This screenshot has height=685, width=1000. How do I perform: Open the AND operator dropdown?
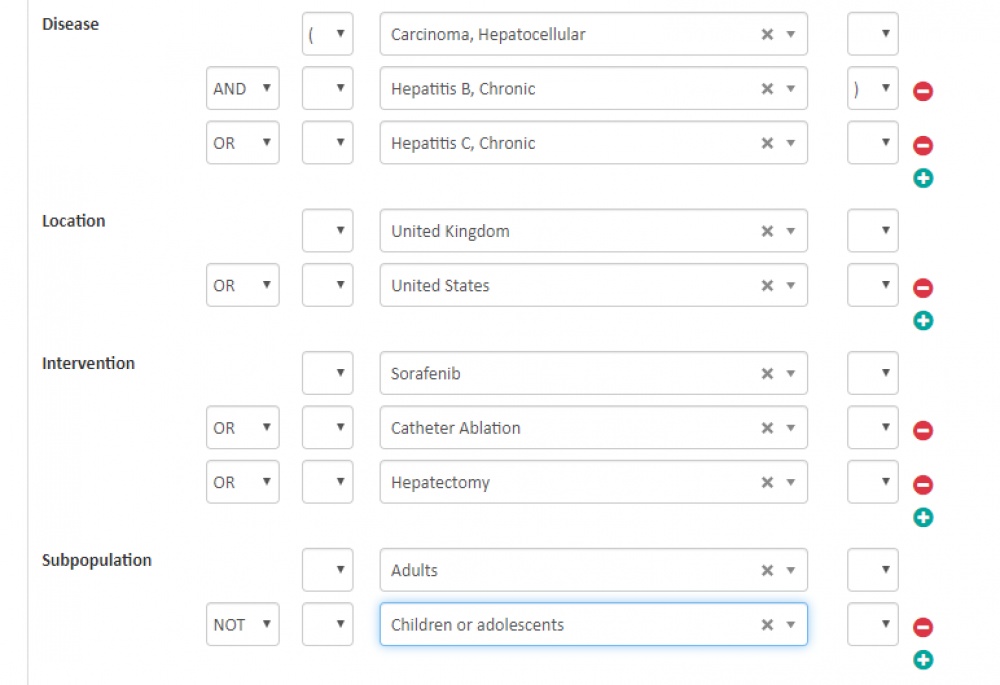(242, 88)
